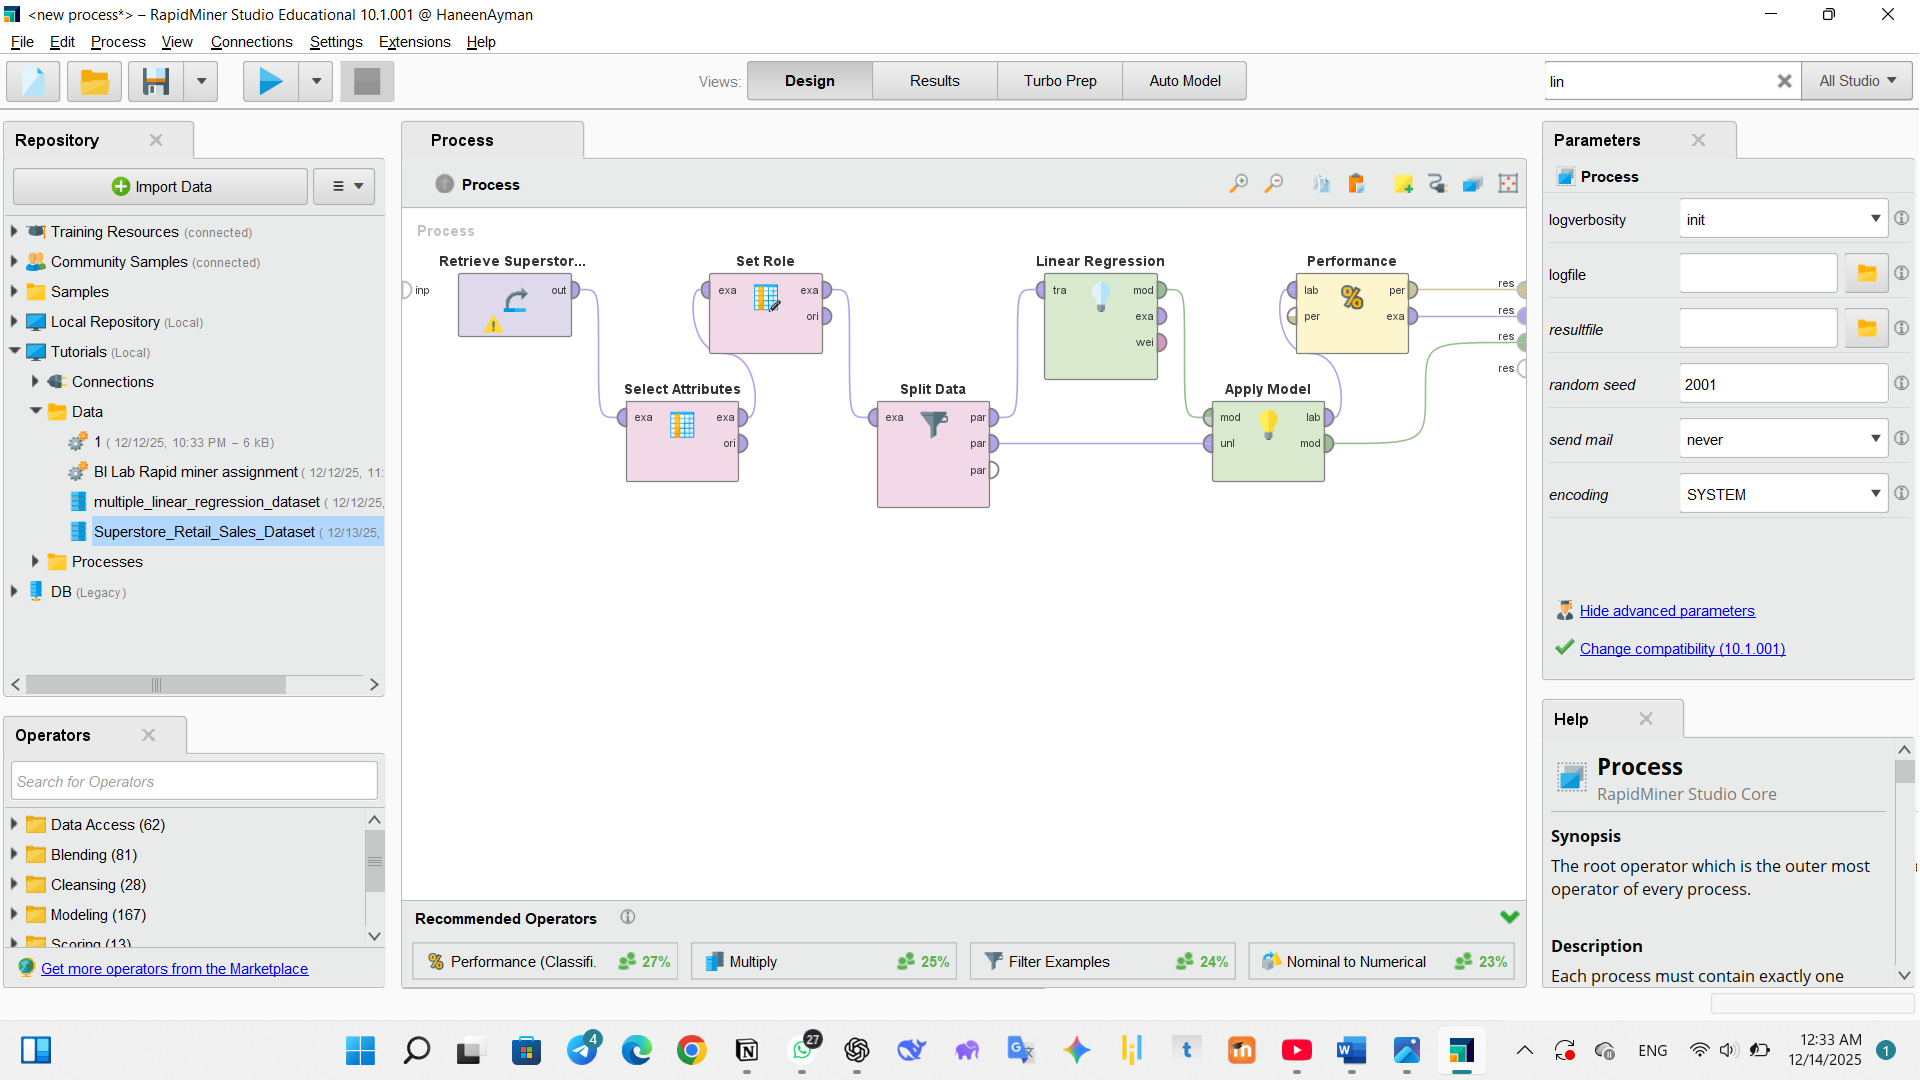Add a note with the yellow sticky icon
This screenshot has width=1920, height=1080.
click(1403, 184)
